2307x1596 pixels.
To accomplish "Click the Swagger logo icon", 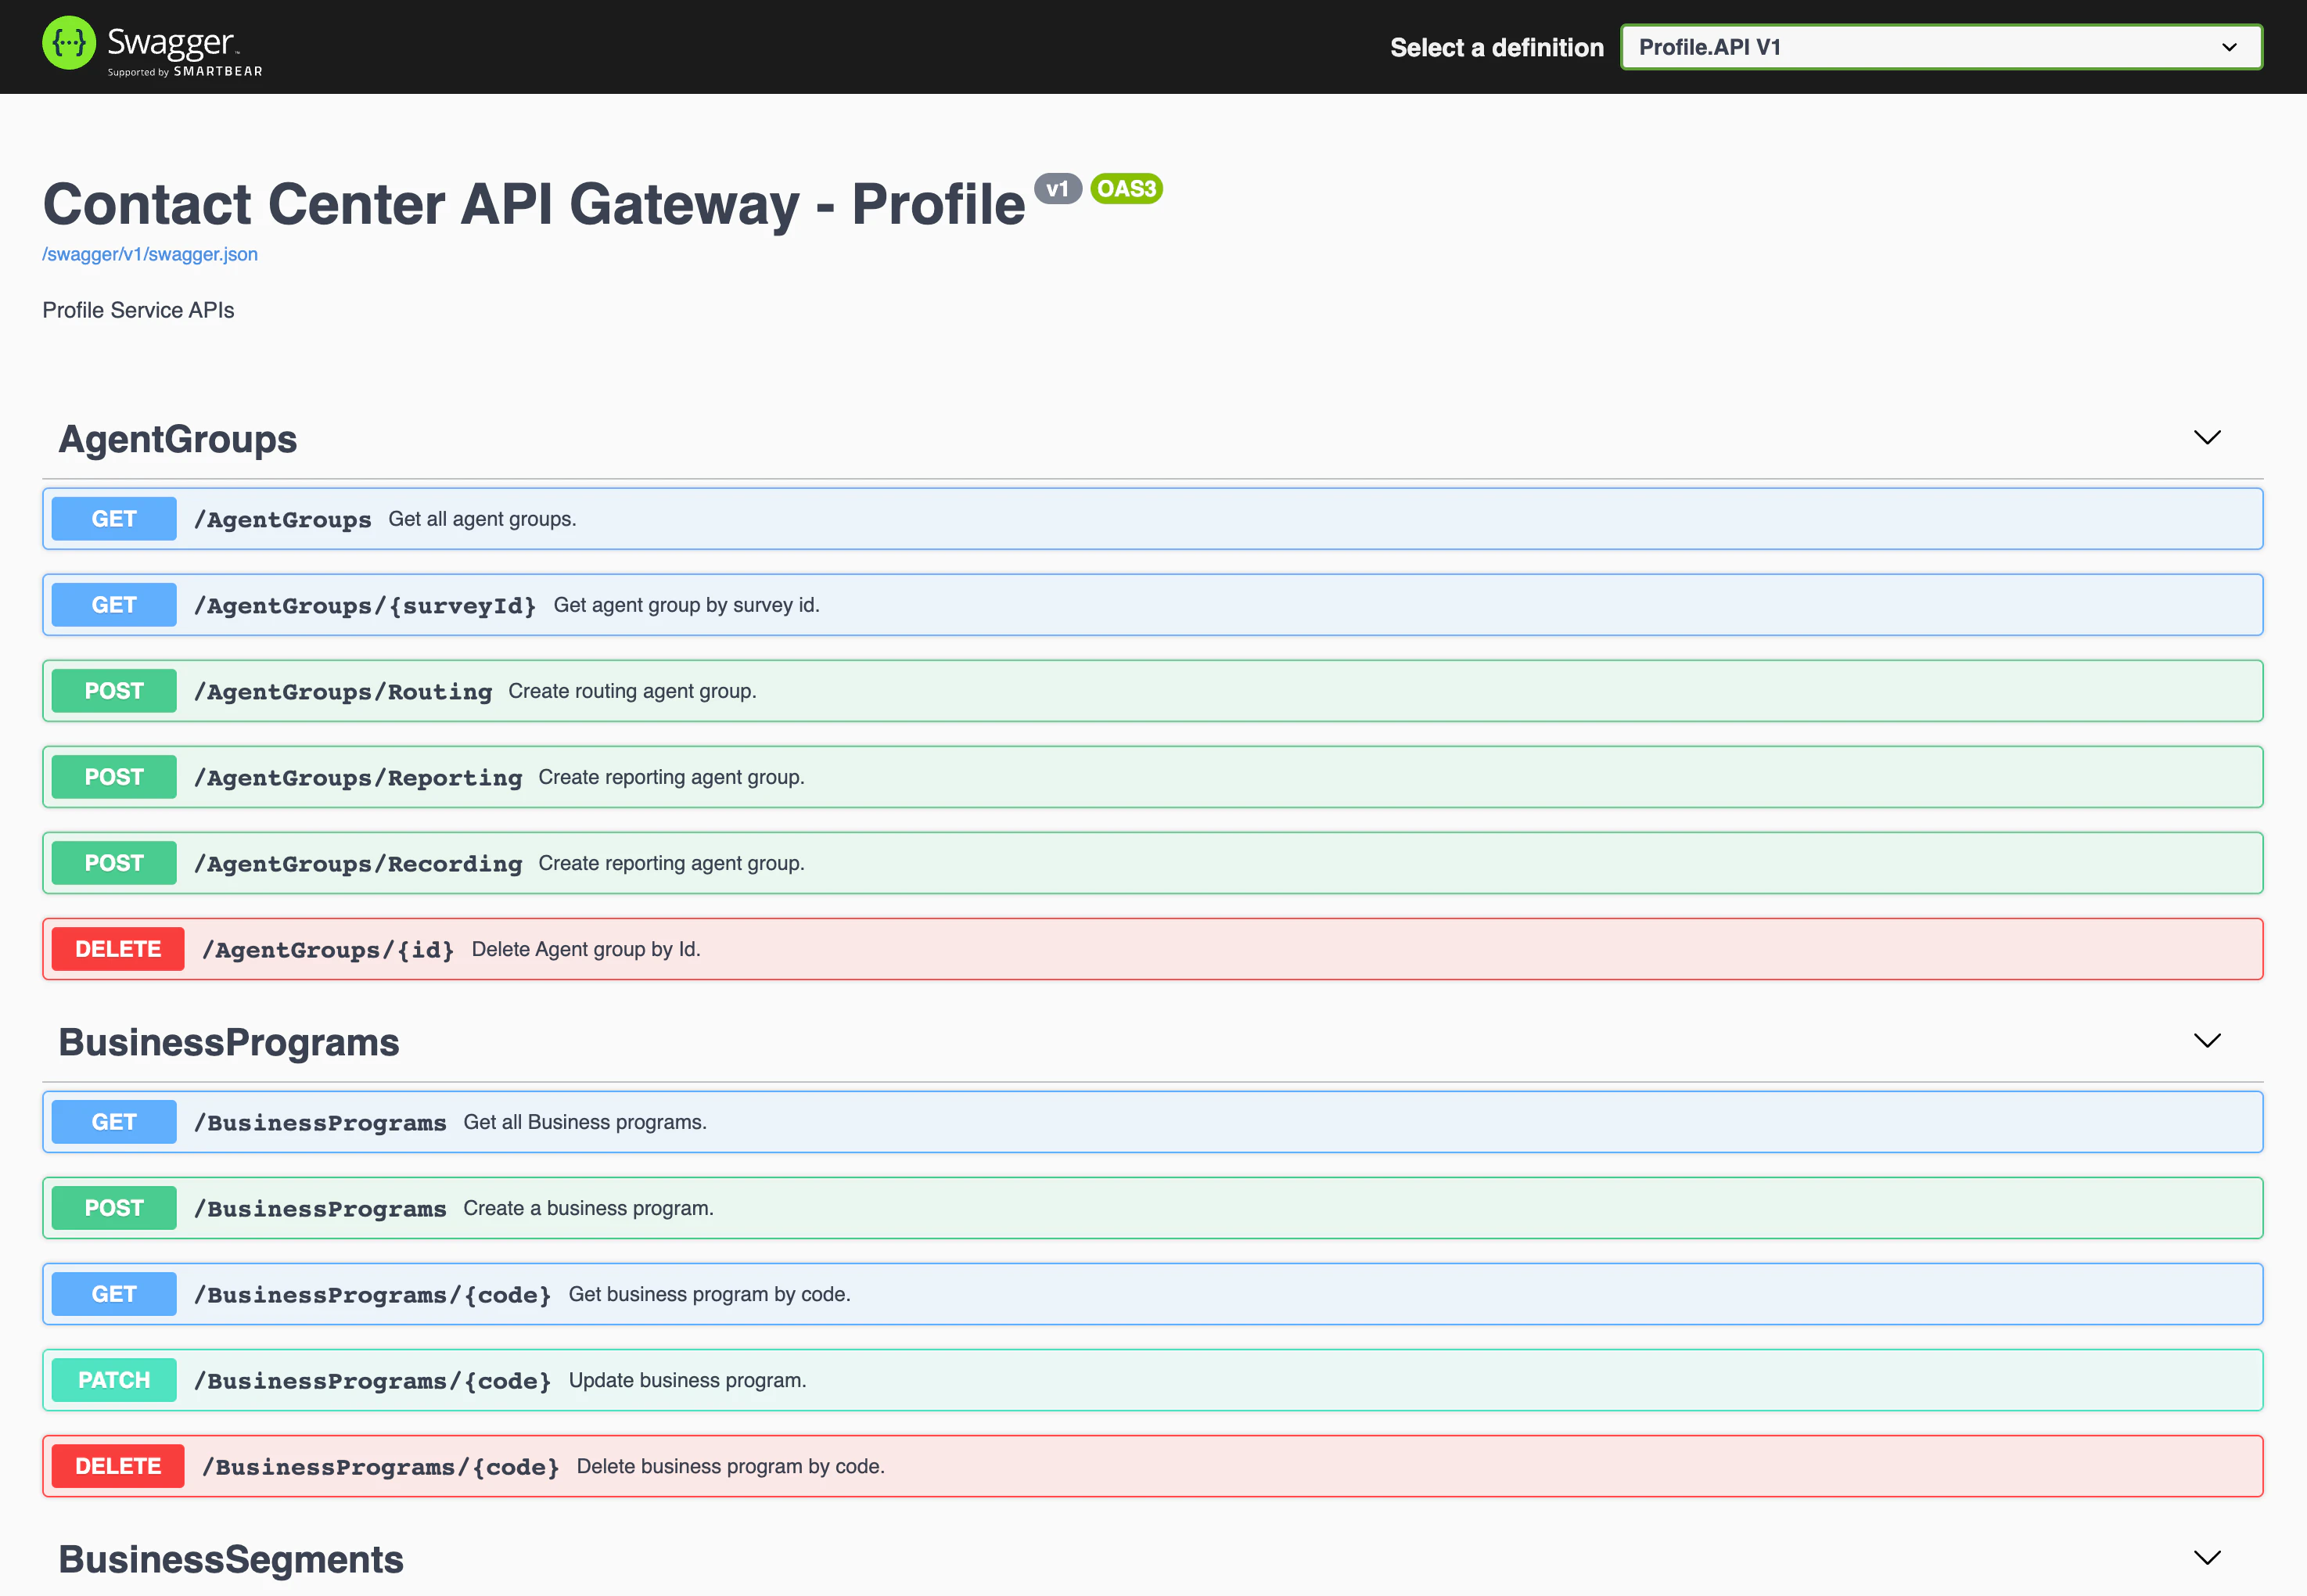I will coord(69,44).
